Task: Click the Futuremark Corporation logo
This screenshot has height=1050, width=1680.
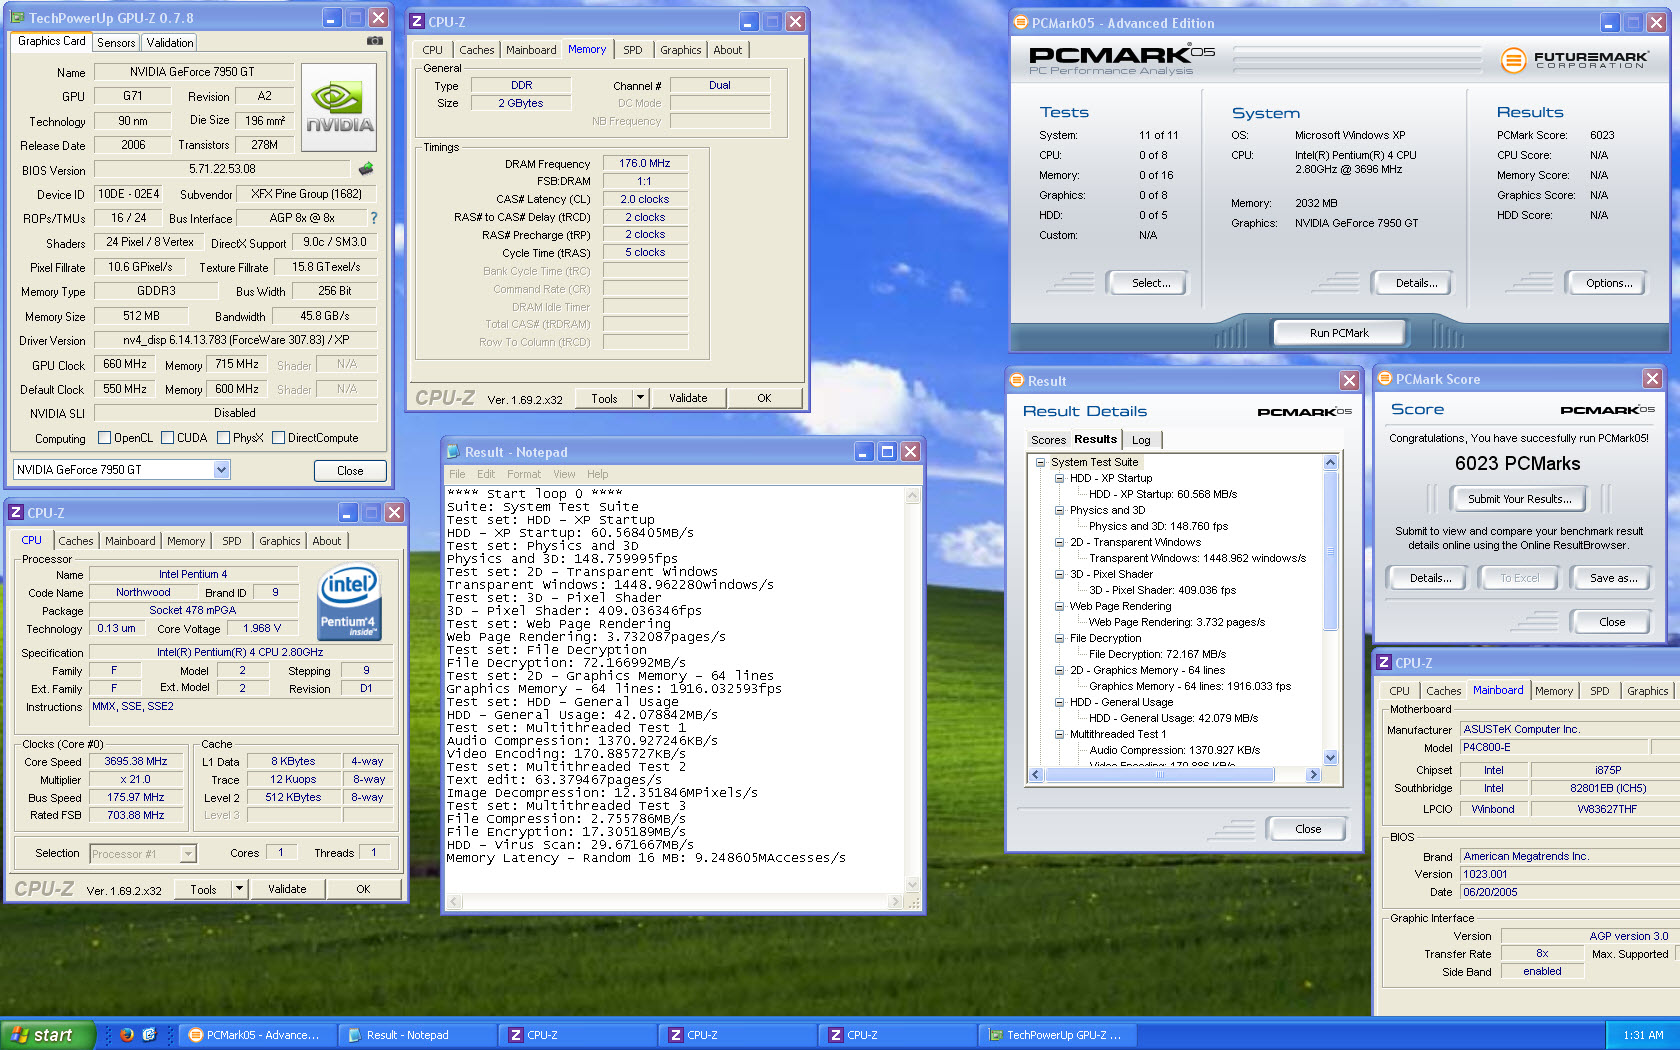Action: (1573, 60)
